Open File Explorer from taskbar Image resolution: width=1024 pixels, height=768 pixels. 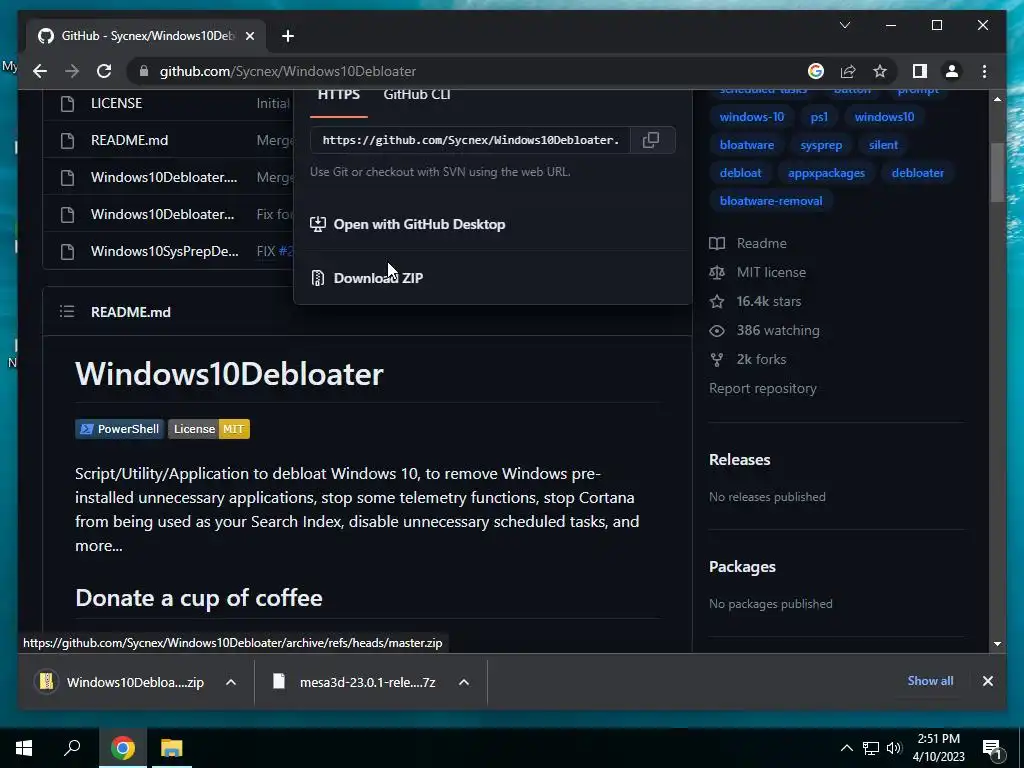point(172,748)
